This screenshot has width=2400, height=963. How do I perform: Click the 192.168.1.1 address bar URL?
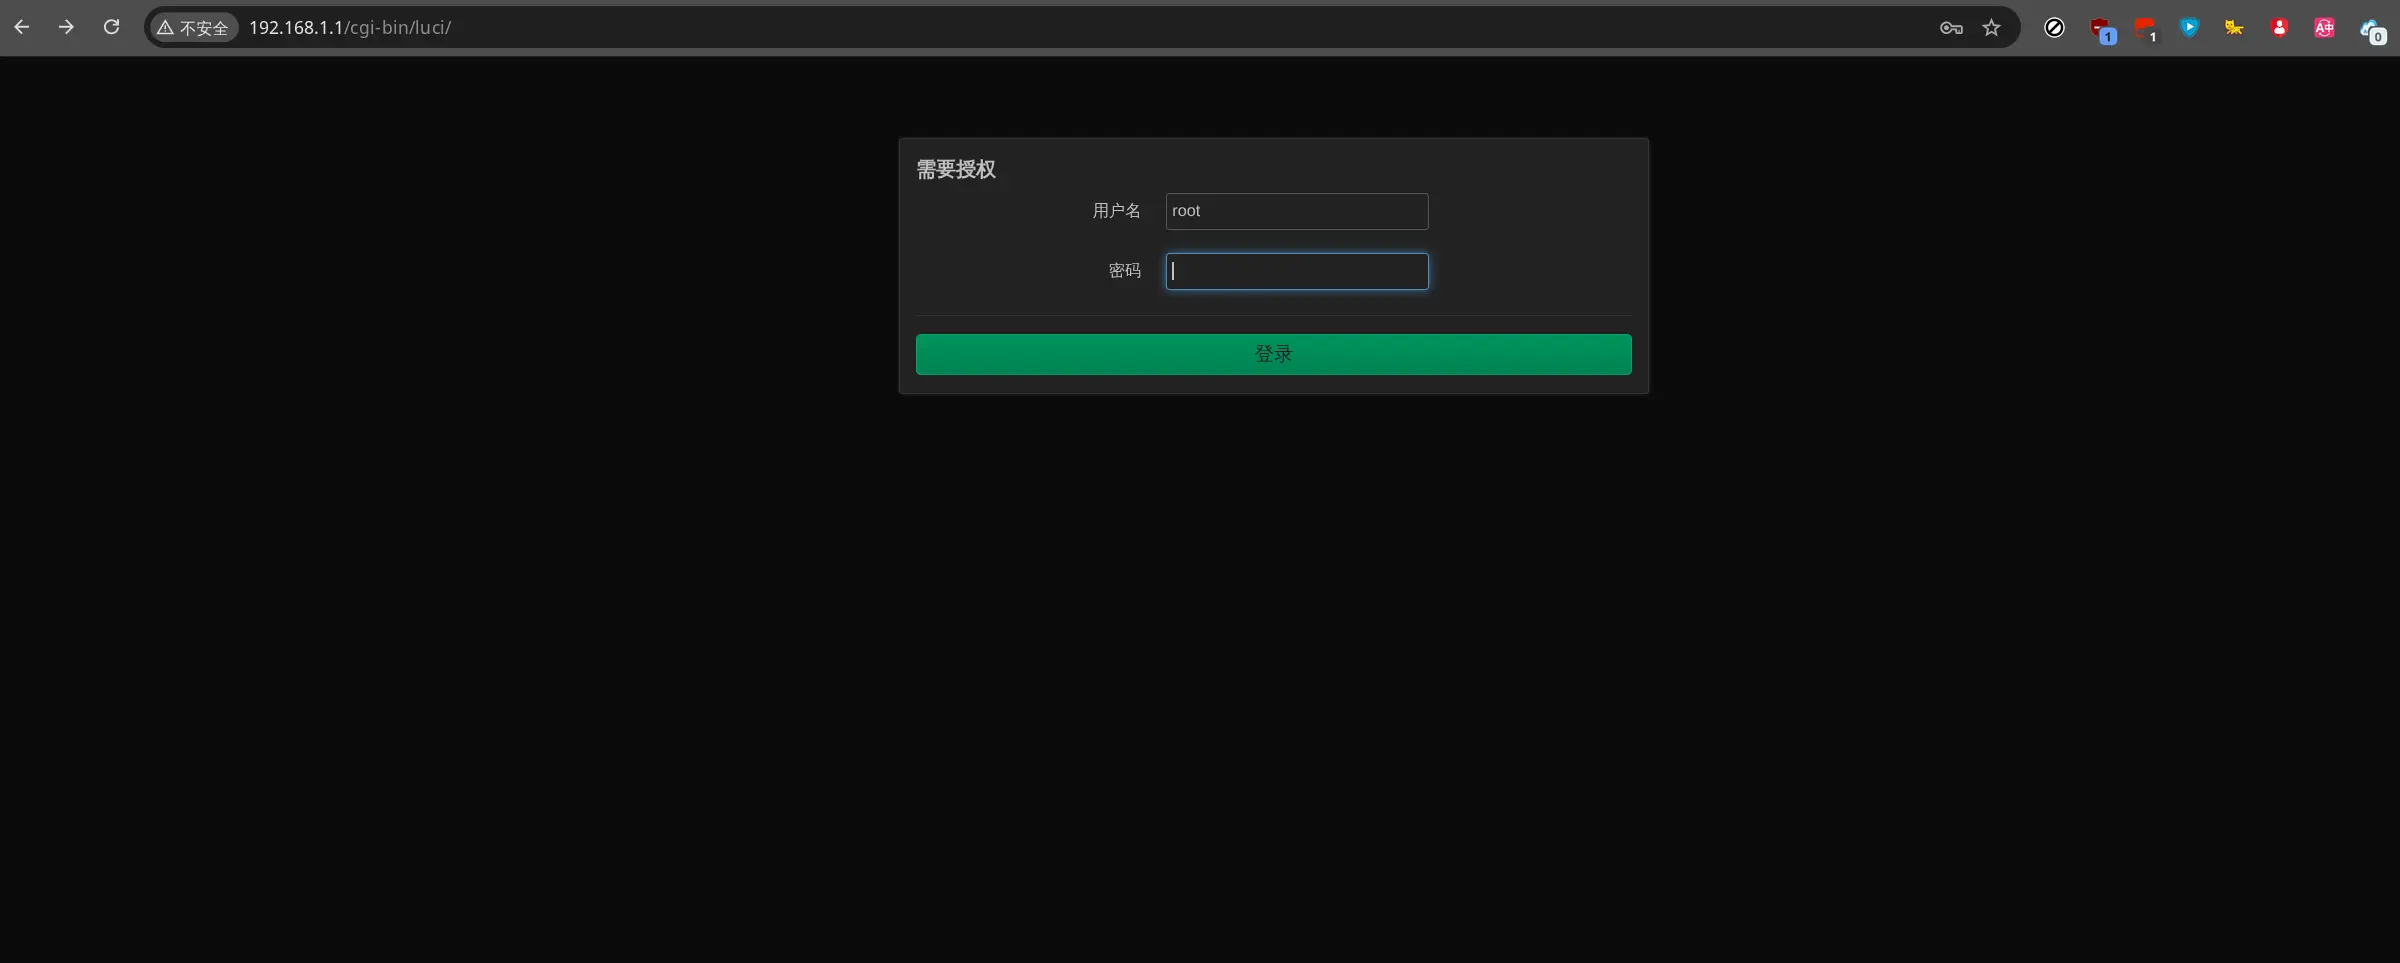(349, 28)
